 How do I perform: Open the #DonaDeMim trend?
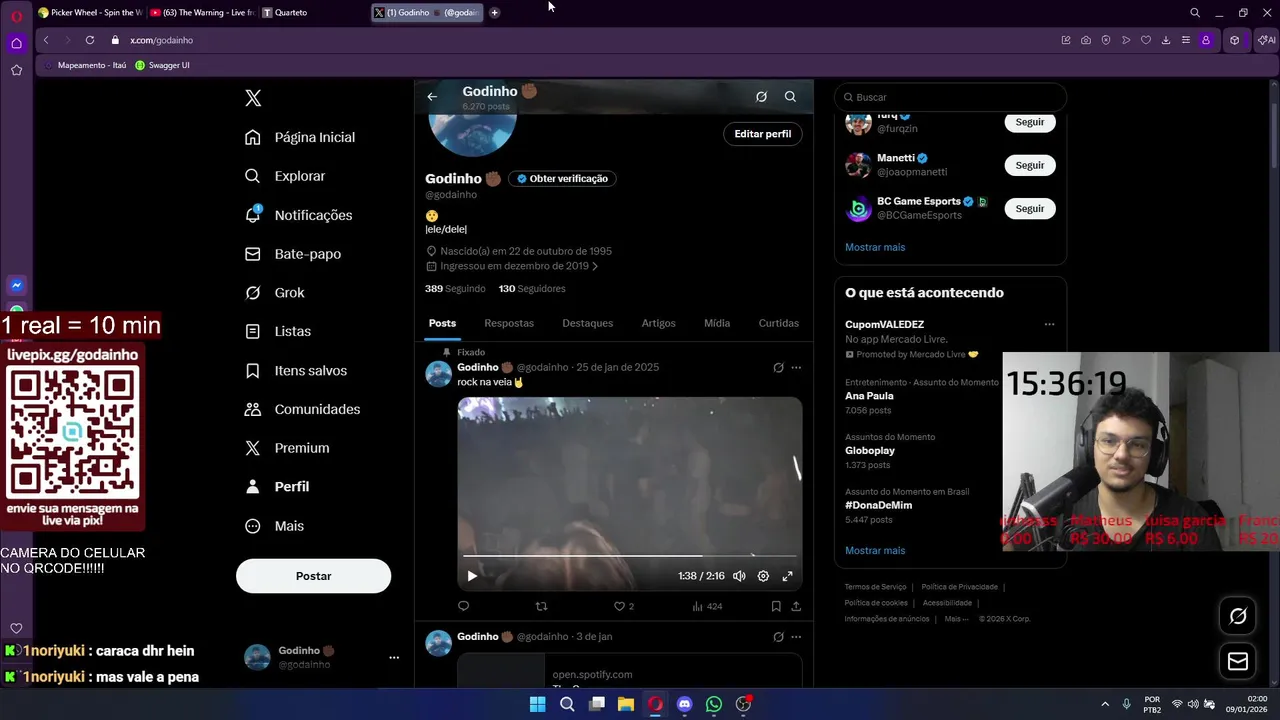click(x=878, y=506)
